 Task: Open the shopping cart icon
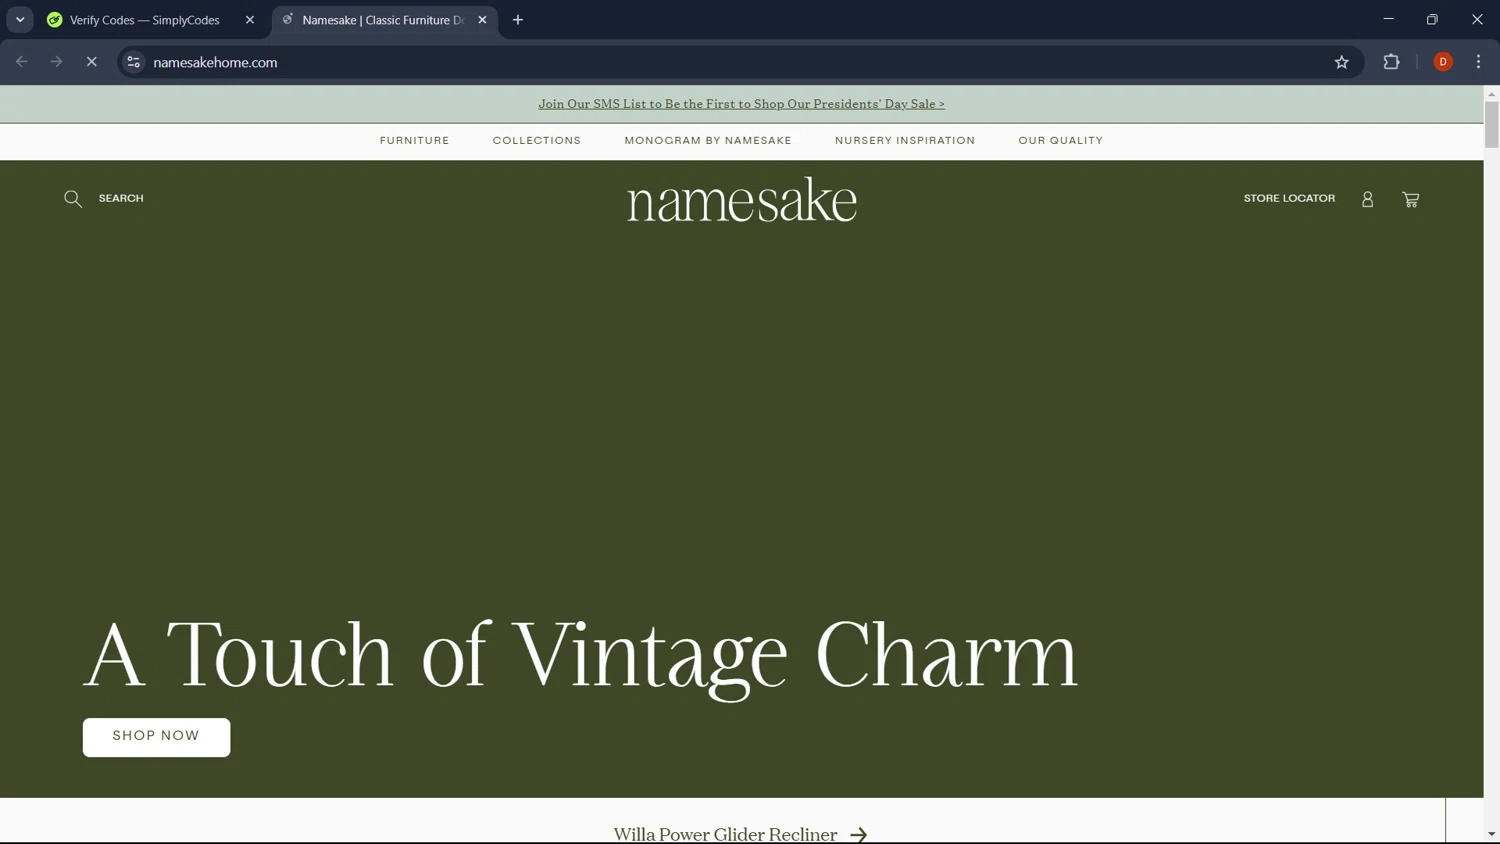click(x=1411, y=199)
